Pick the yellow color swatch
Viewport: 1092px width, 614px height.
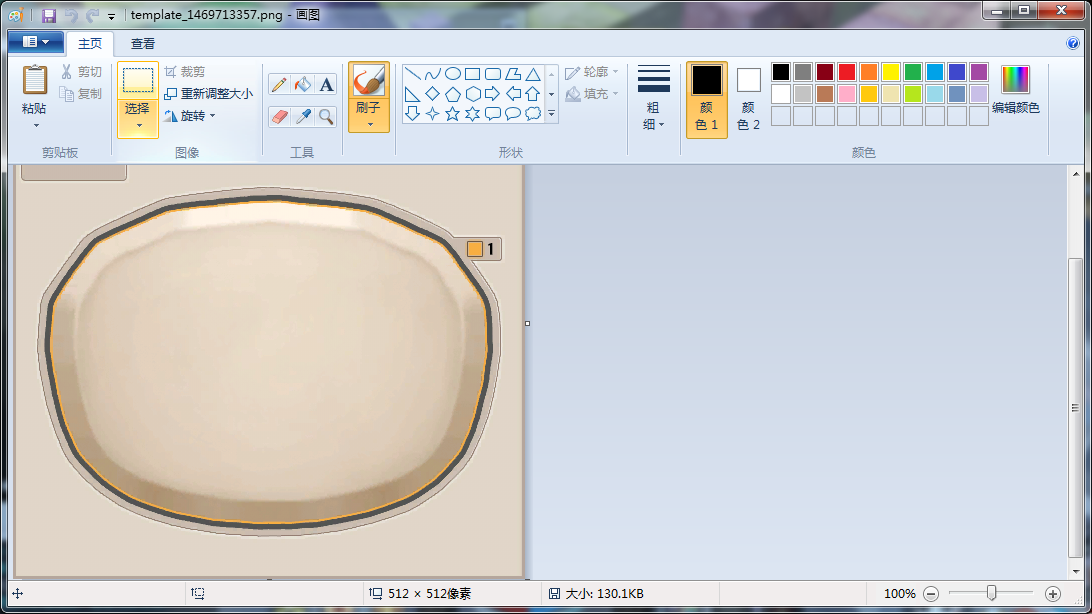891,72
